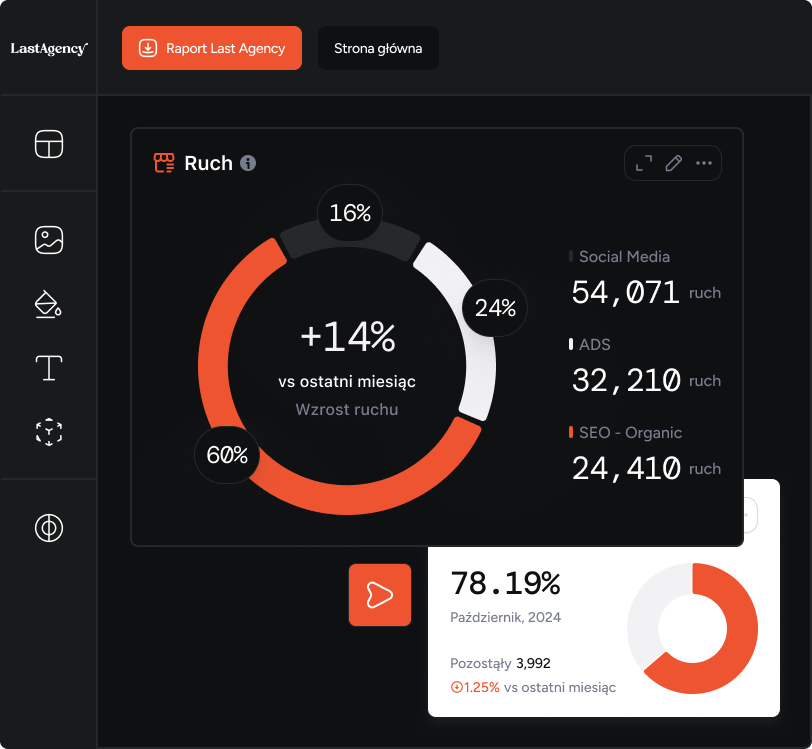The height and width of the screenshot is (749, 812).
Task: Click the circular target icon in sidebar
Action: pyautogui.click(x=49, y=528)
